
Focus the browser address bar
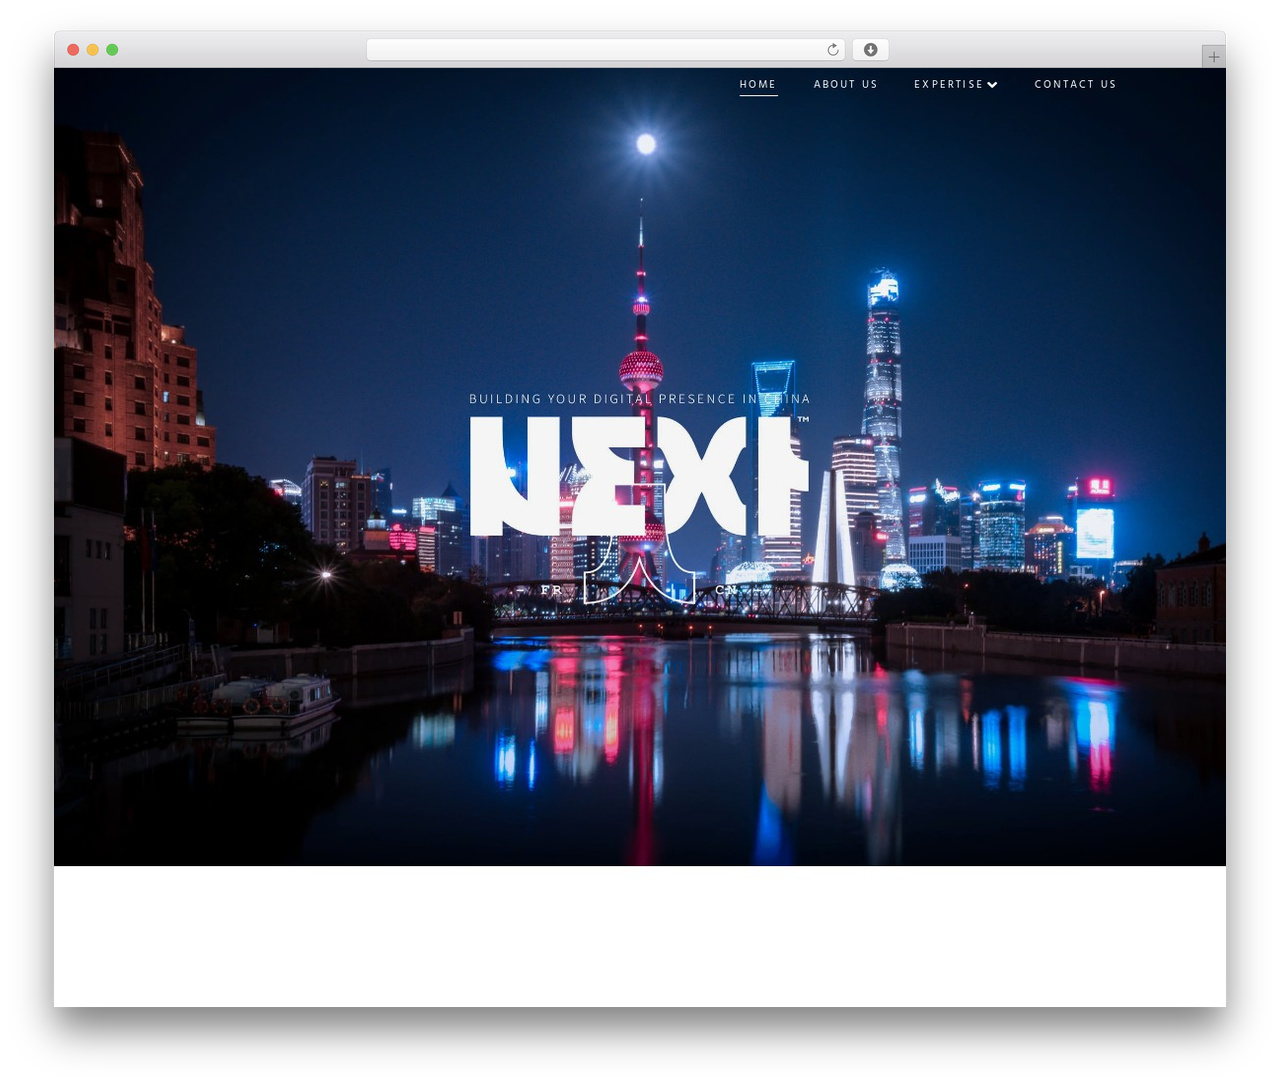[x=605, y=50]
